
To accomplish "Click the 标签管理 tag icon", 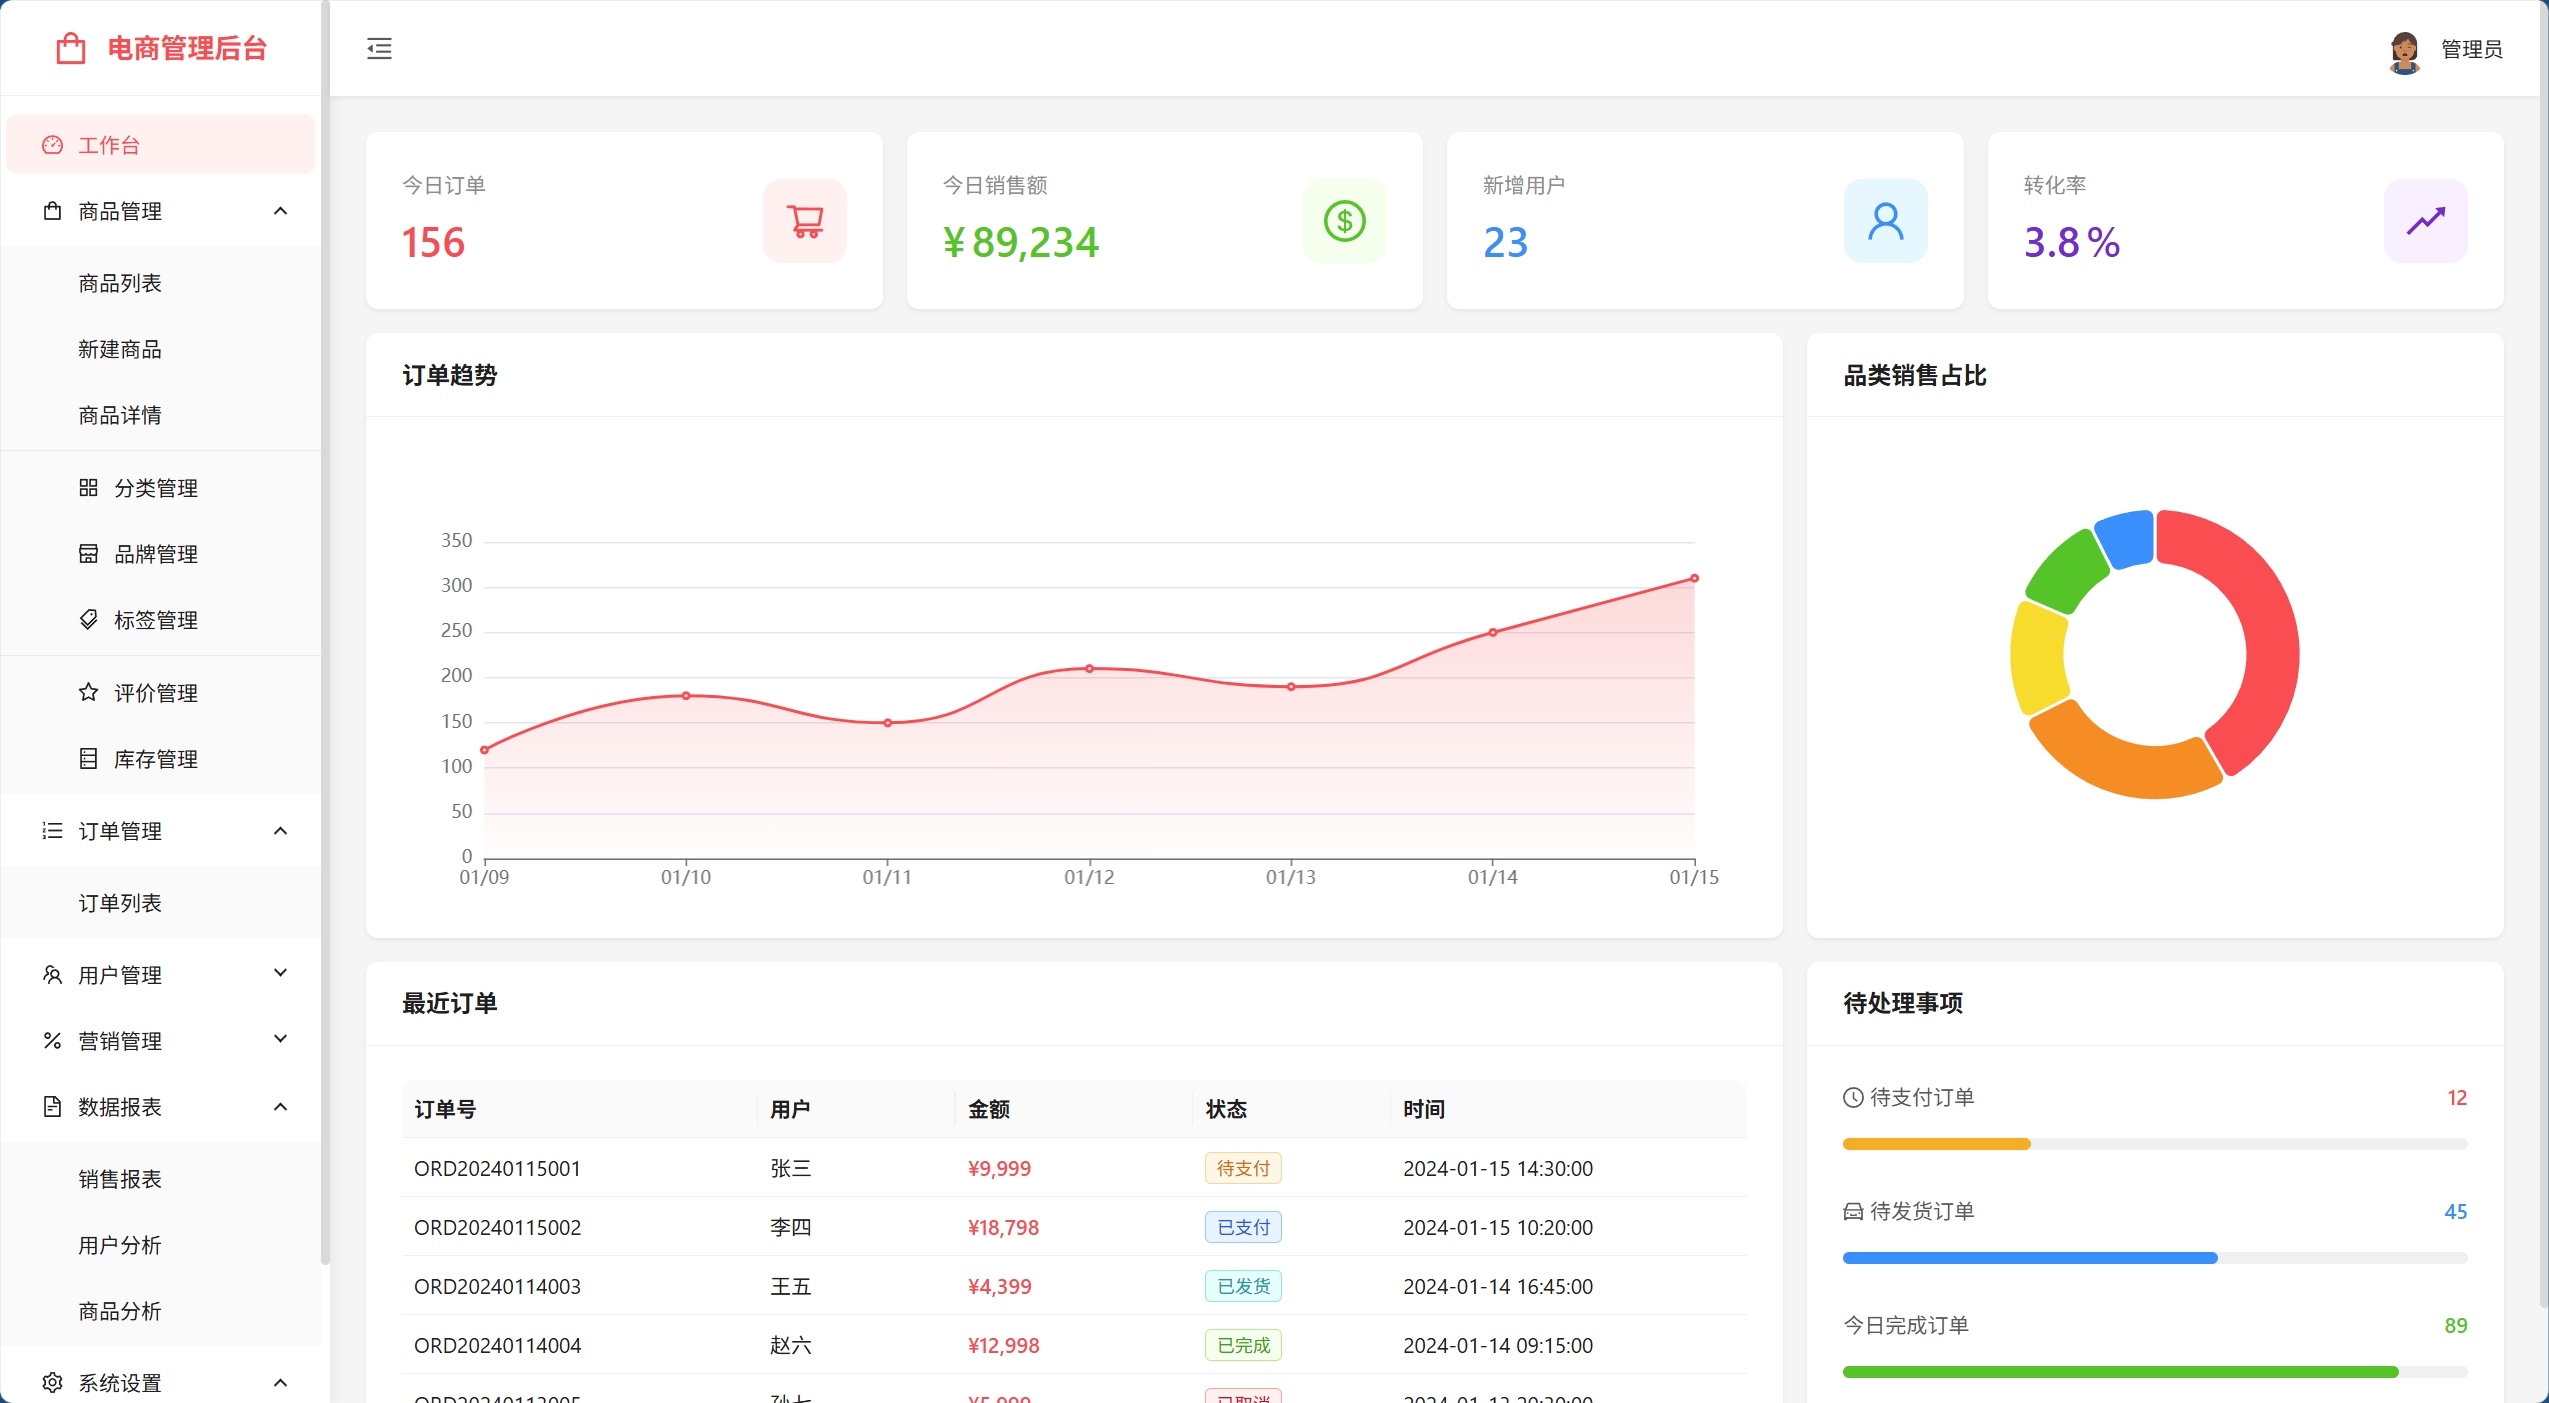I will coord(88,620).
